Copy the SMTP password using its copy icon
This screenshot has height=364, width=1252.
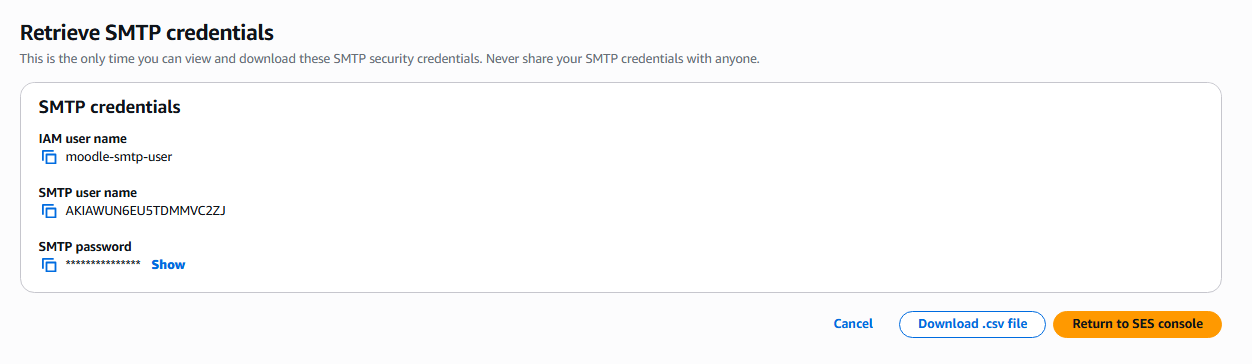(x=49, y=265)
